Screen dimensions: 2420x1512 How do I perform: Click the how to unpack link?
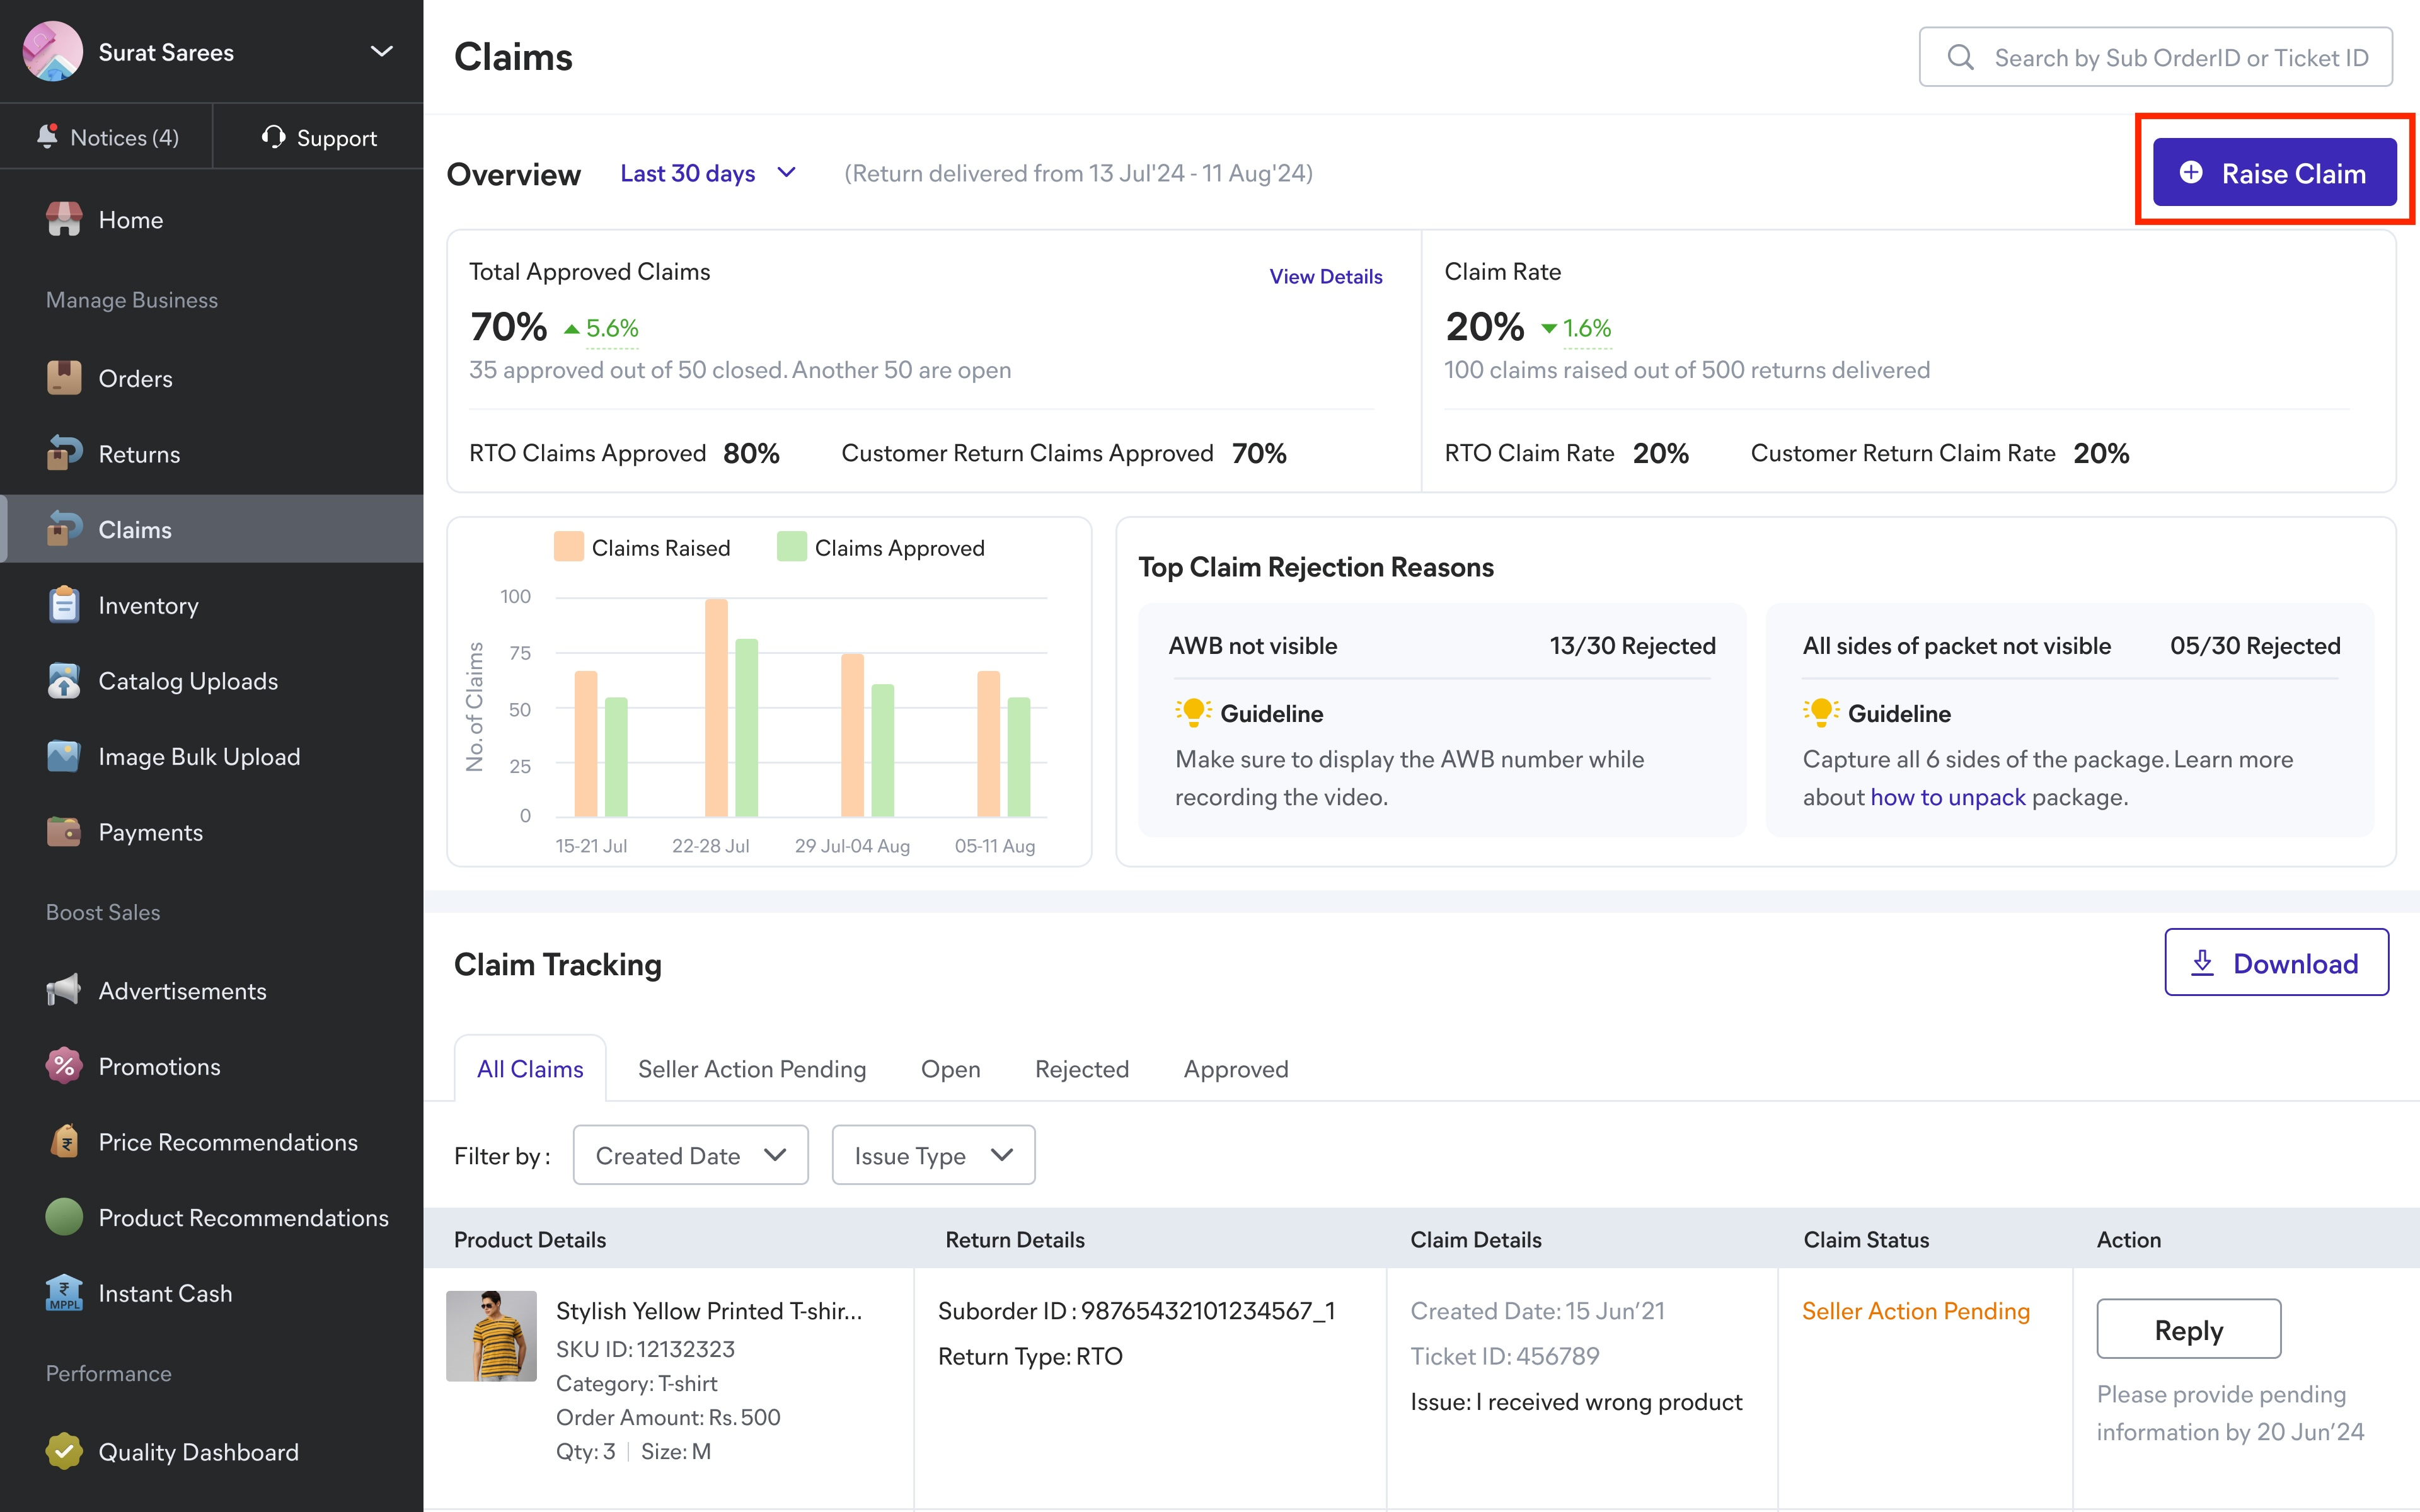(x=1947, y=797)
